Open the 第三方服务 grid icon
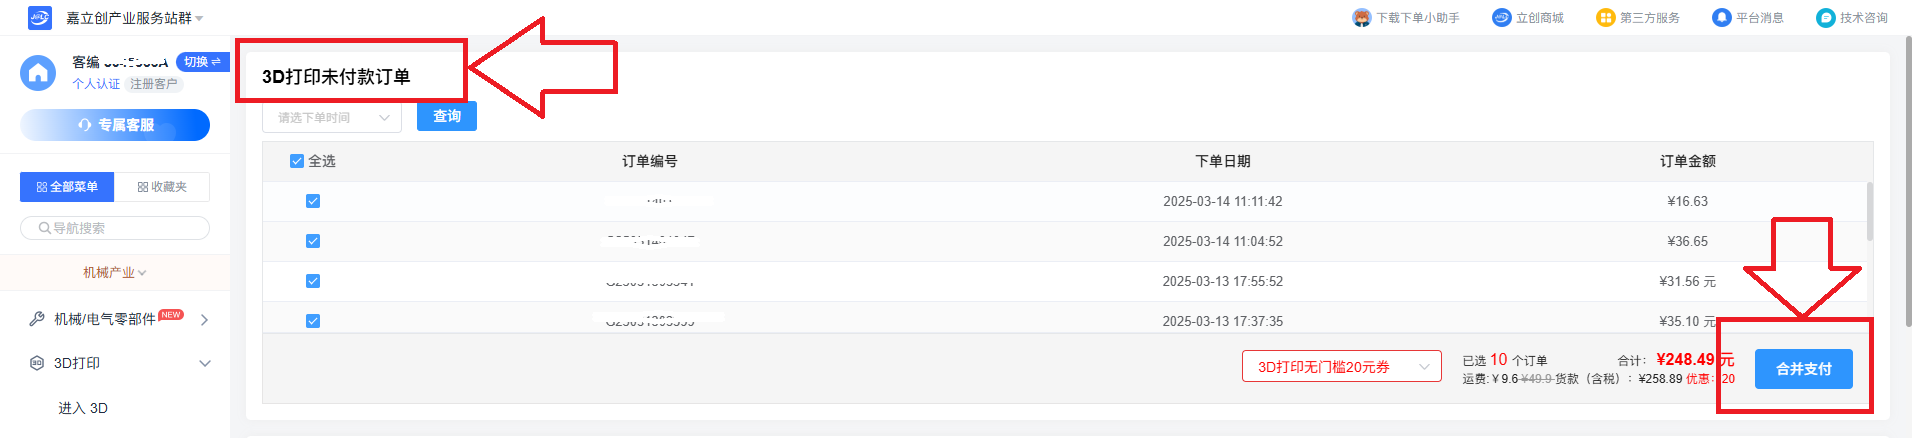Image resolution: width=1912 pixels, height=438 pixels. [x=1606, y=18]
